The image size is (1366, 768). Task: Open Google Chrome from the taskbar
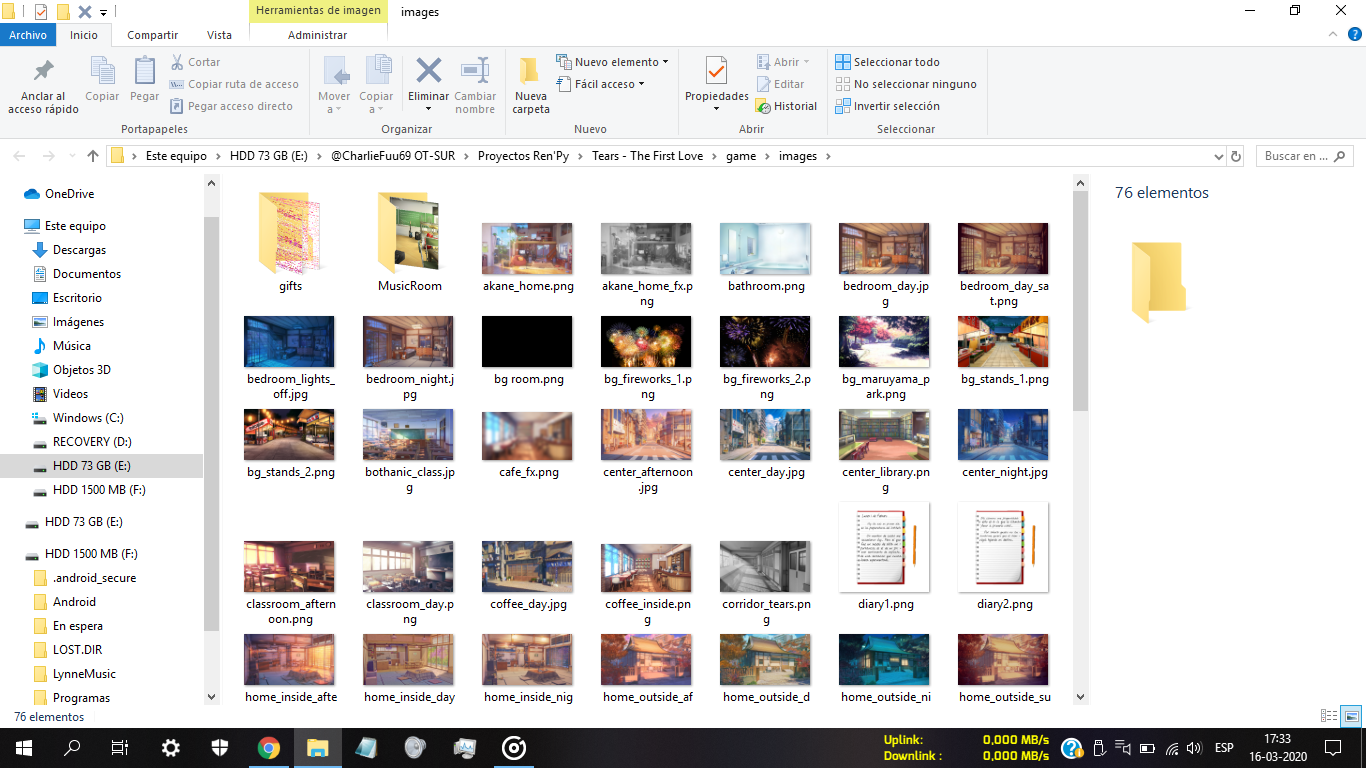point(268,747)
